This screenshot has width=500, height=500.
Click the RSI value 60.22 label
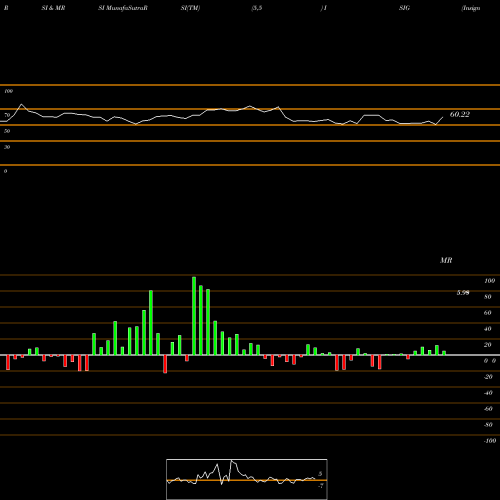click(460, 114)
